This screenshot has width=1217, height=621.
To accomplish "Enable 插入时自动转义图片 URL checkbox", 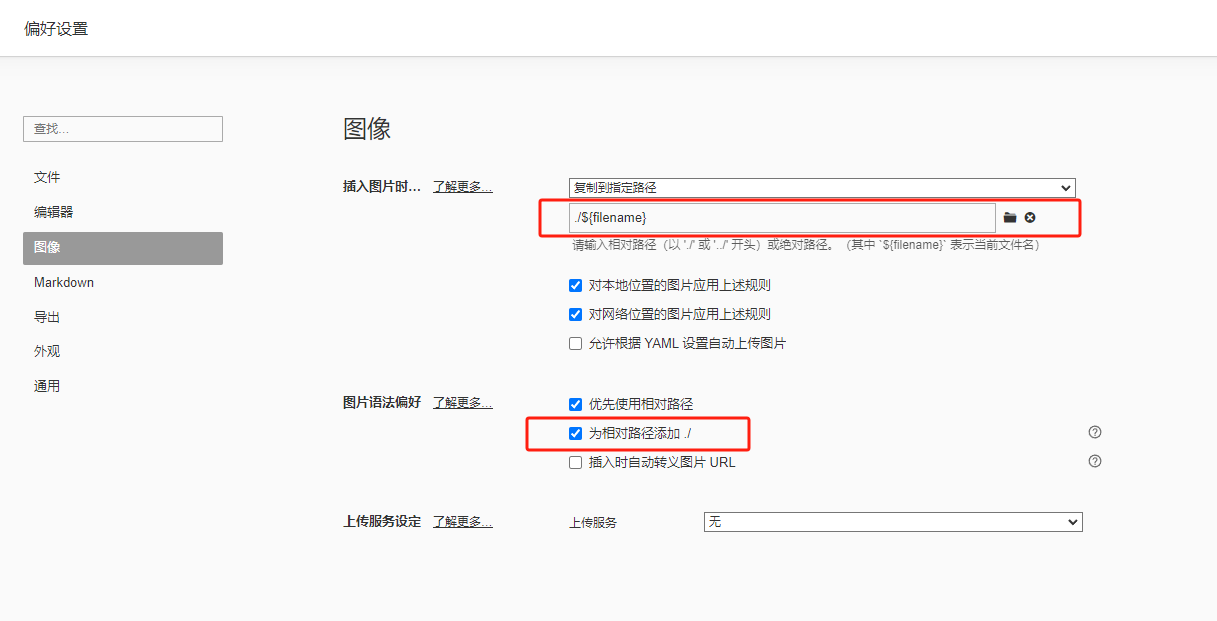I will pyautogui.click(x=575, y=463).
